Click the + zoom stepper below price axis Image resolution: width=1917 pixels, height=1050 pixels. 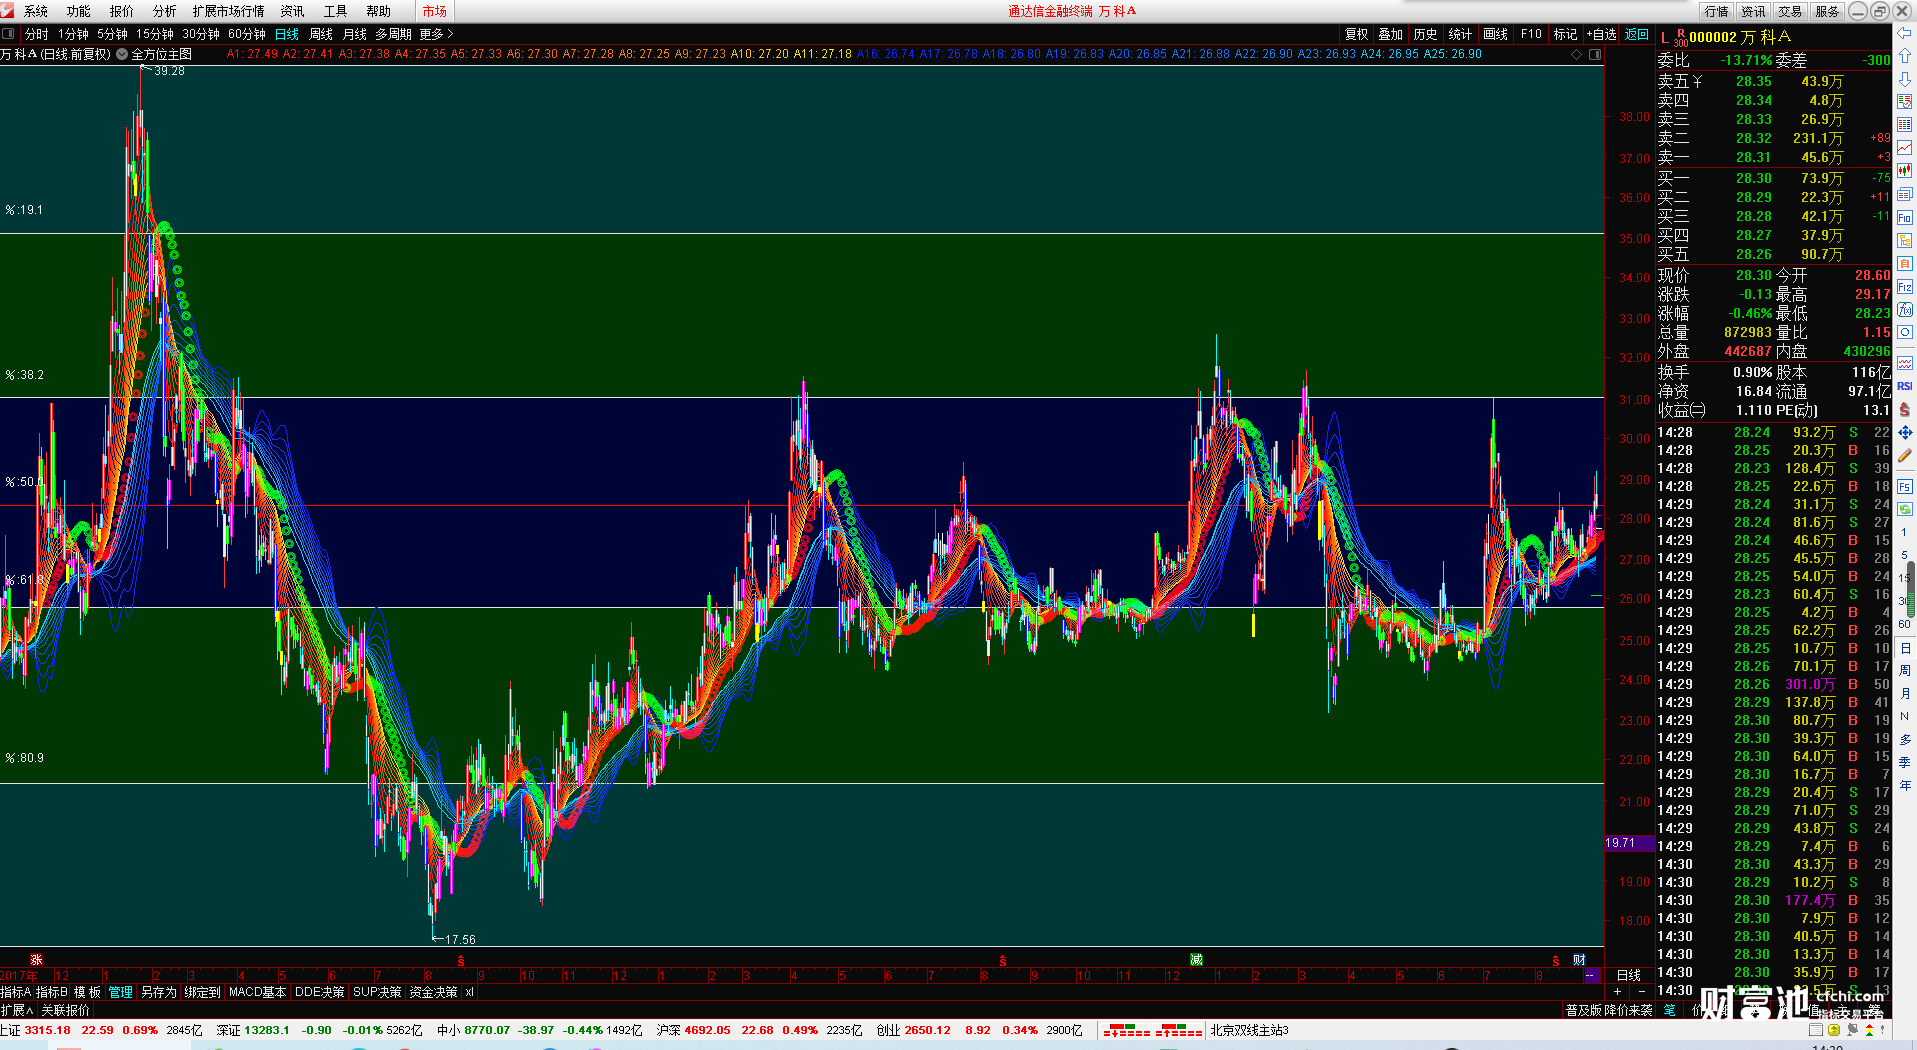[1618, 992]
